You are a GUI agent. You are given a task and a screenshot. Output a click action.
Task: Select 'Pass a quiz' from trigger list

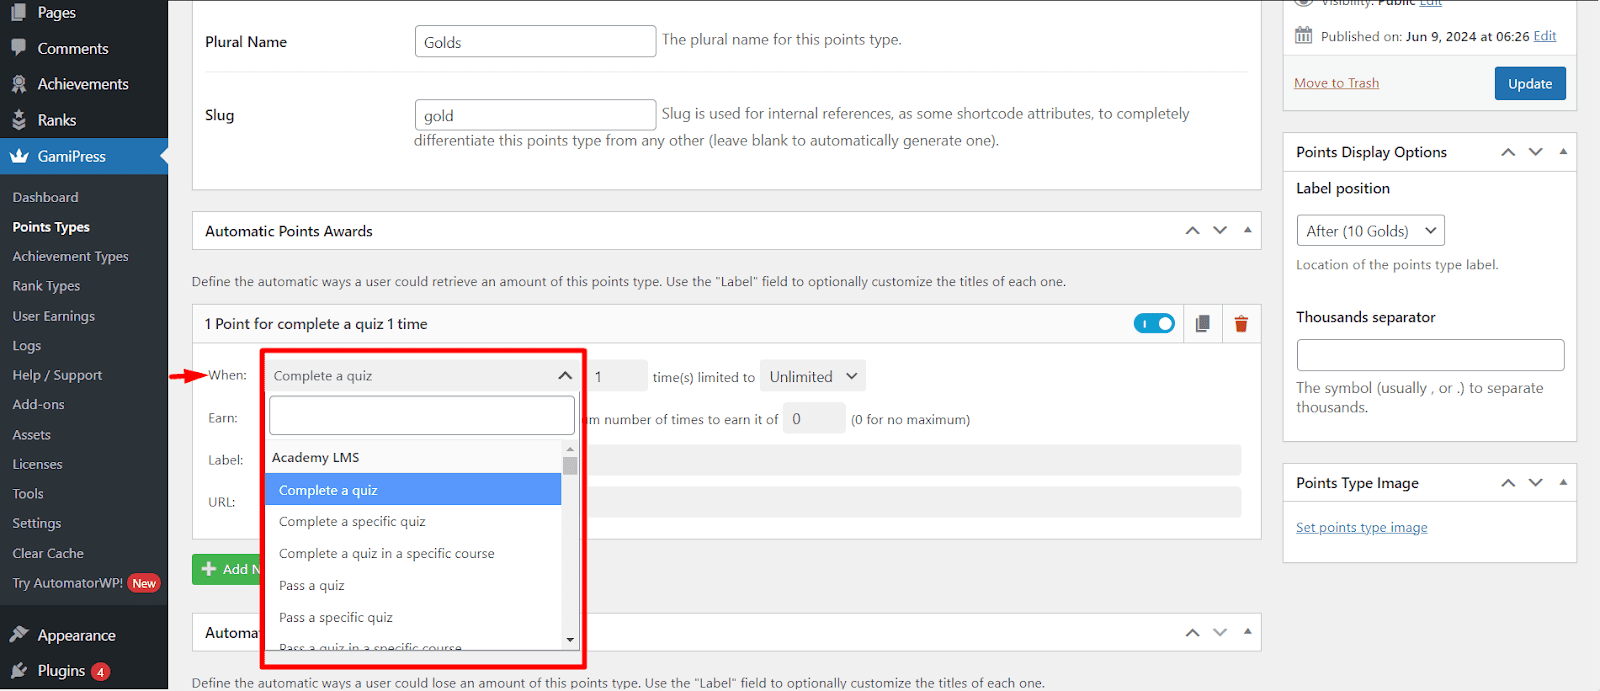[x=312, y=586]
